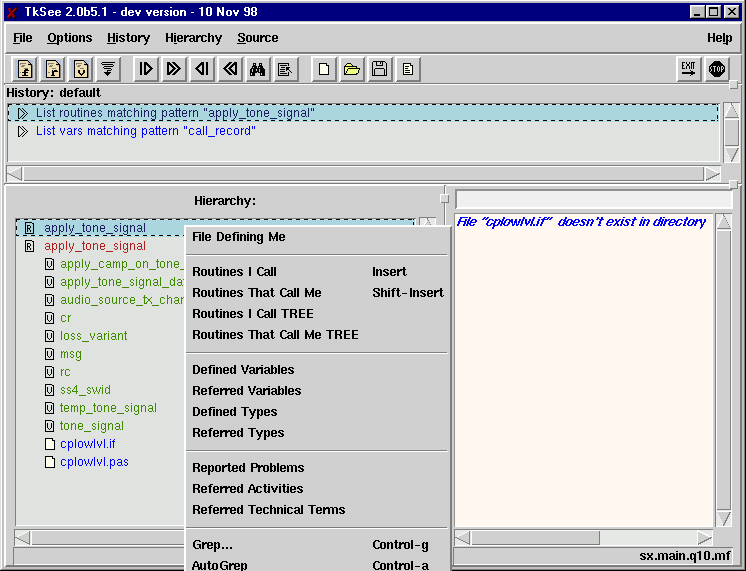Click the variable search toolbar icon marked 'v'

(x=80, y=69)
